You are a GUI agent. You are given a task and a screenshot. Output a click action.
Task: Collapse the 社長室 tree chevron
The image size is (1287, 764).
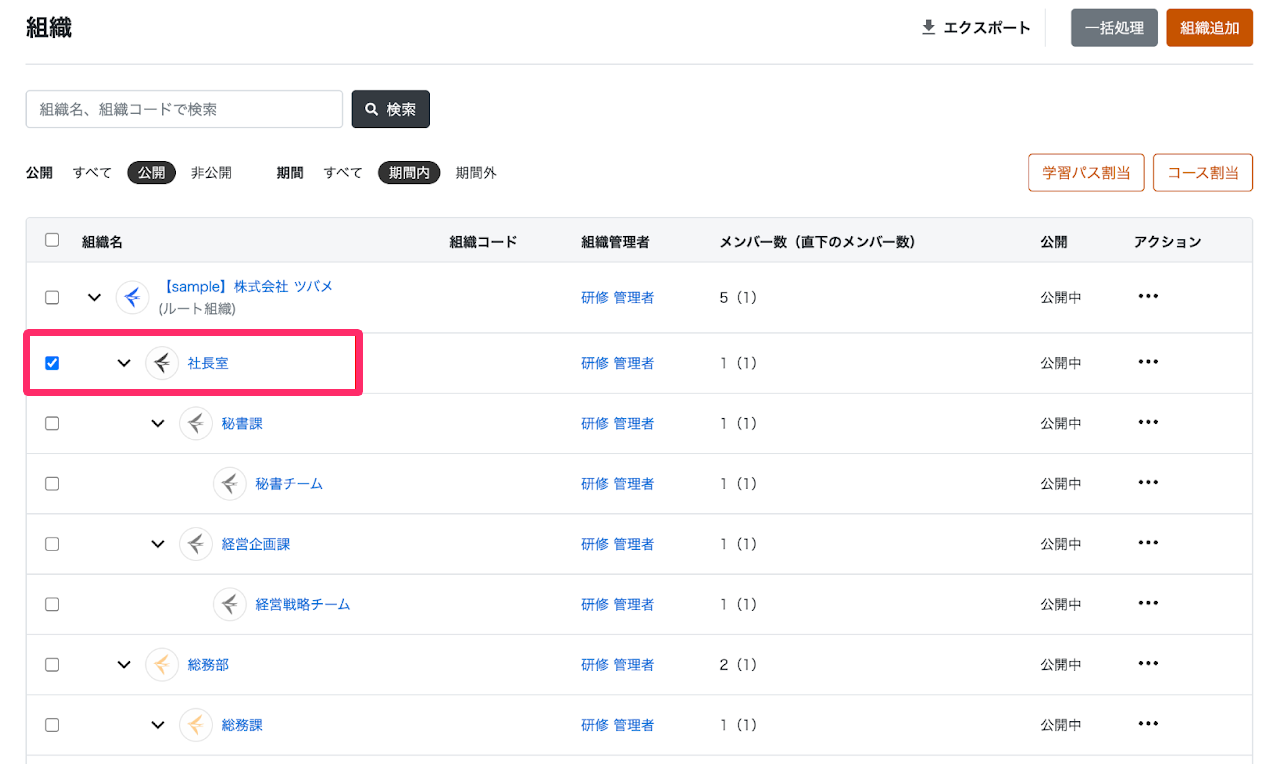point(124,363)
